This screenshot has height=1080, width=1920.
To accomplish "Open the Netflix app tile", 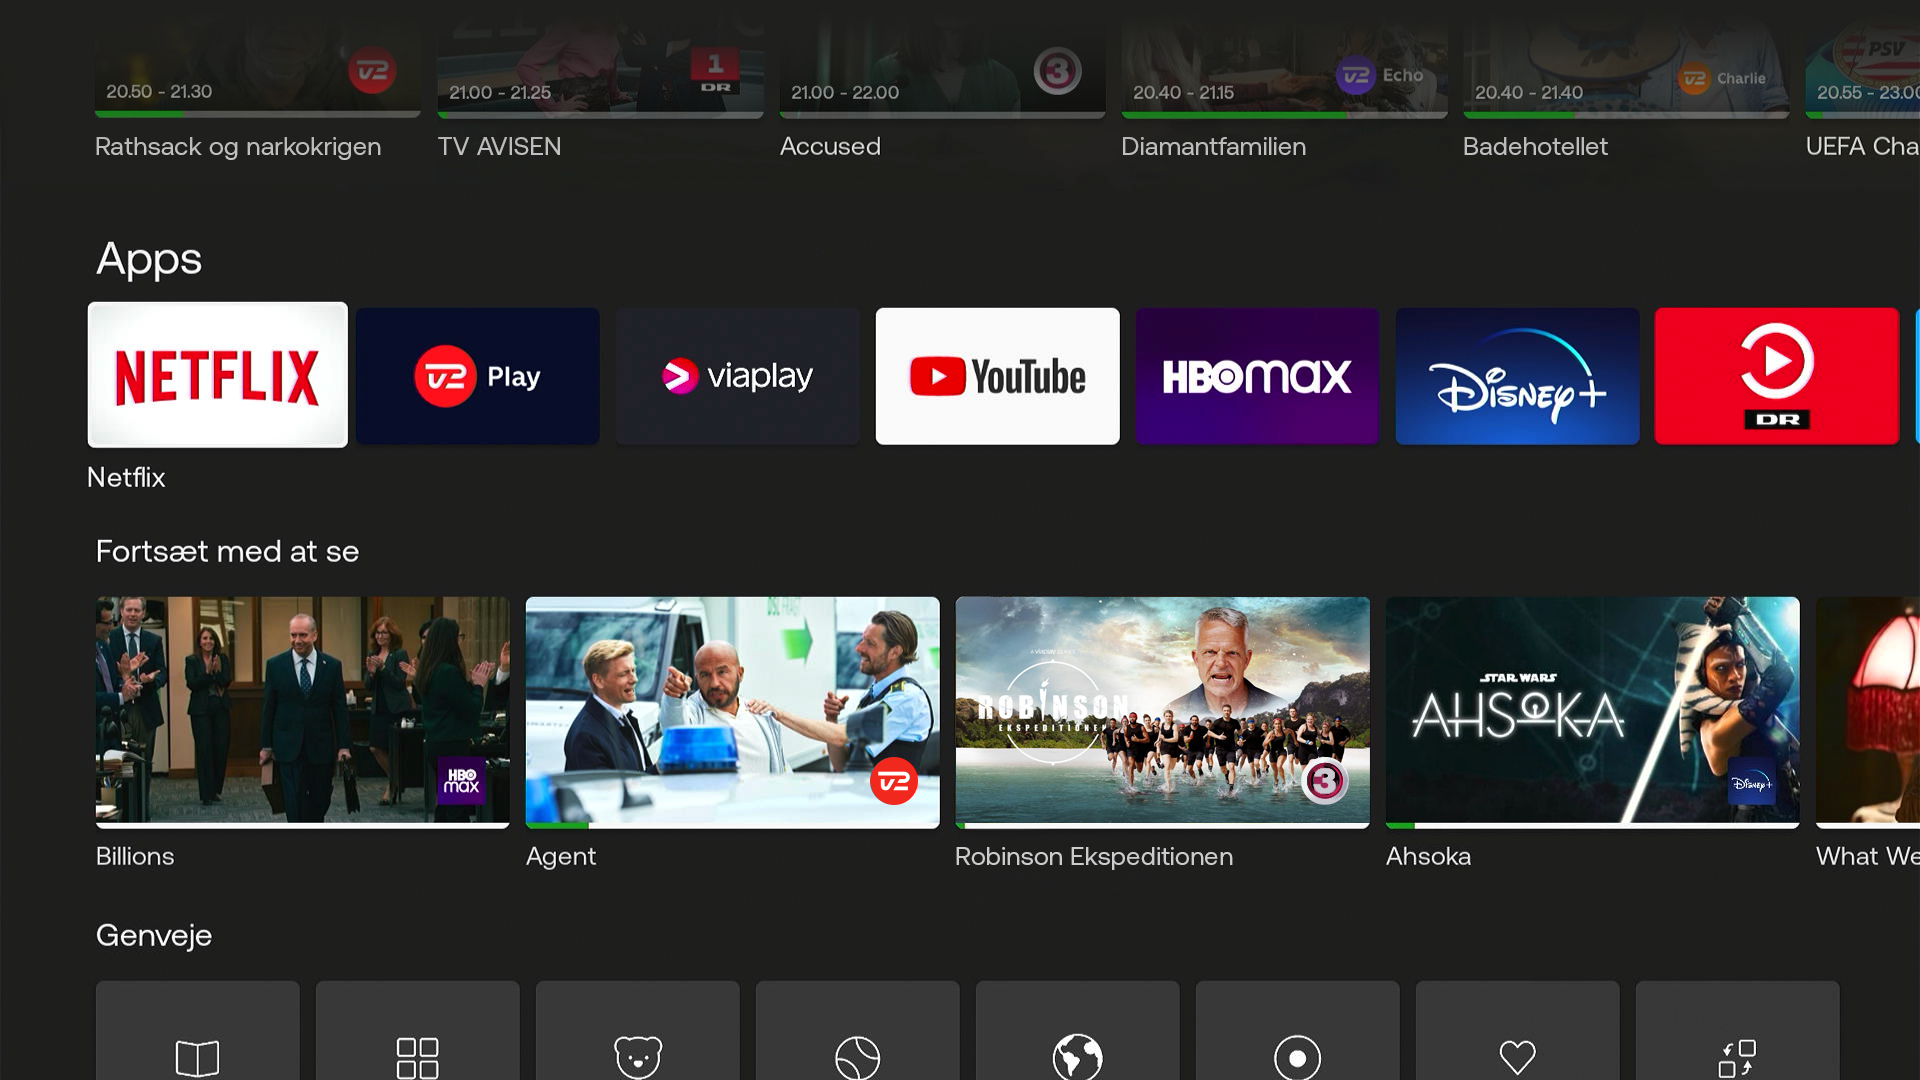I will pos(217,375).
